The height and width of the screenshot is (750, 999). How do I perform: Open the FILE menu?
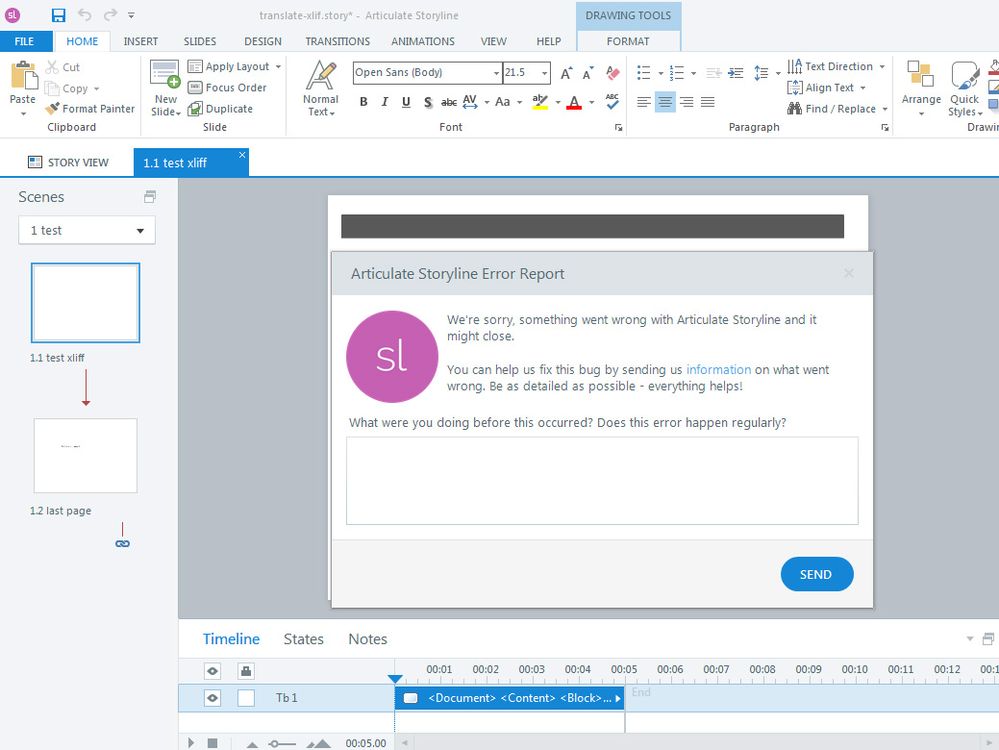(24, 41)
